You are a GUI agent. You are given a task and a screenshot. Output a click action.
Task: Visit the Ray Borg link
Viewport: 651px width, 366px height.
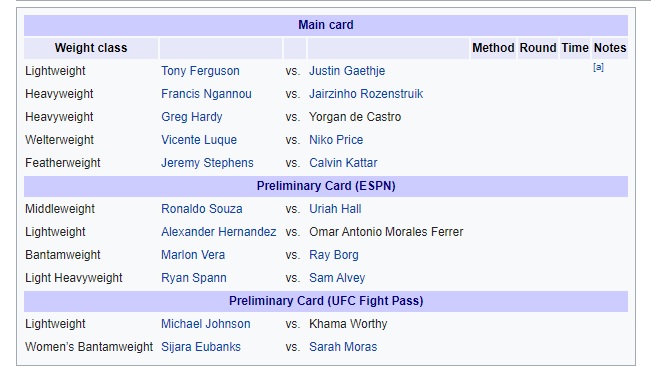(x=333, y=255)
